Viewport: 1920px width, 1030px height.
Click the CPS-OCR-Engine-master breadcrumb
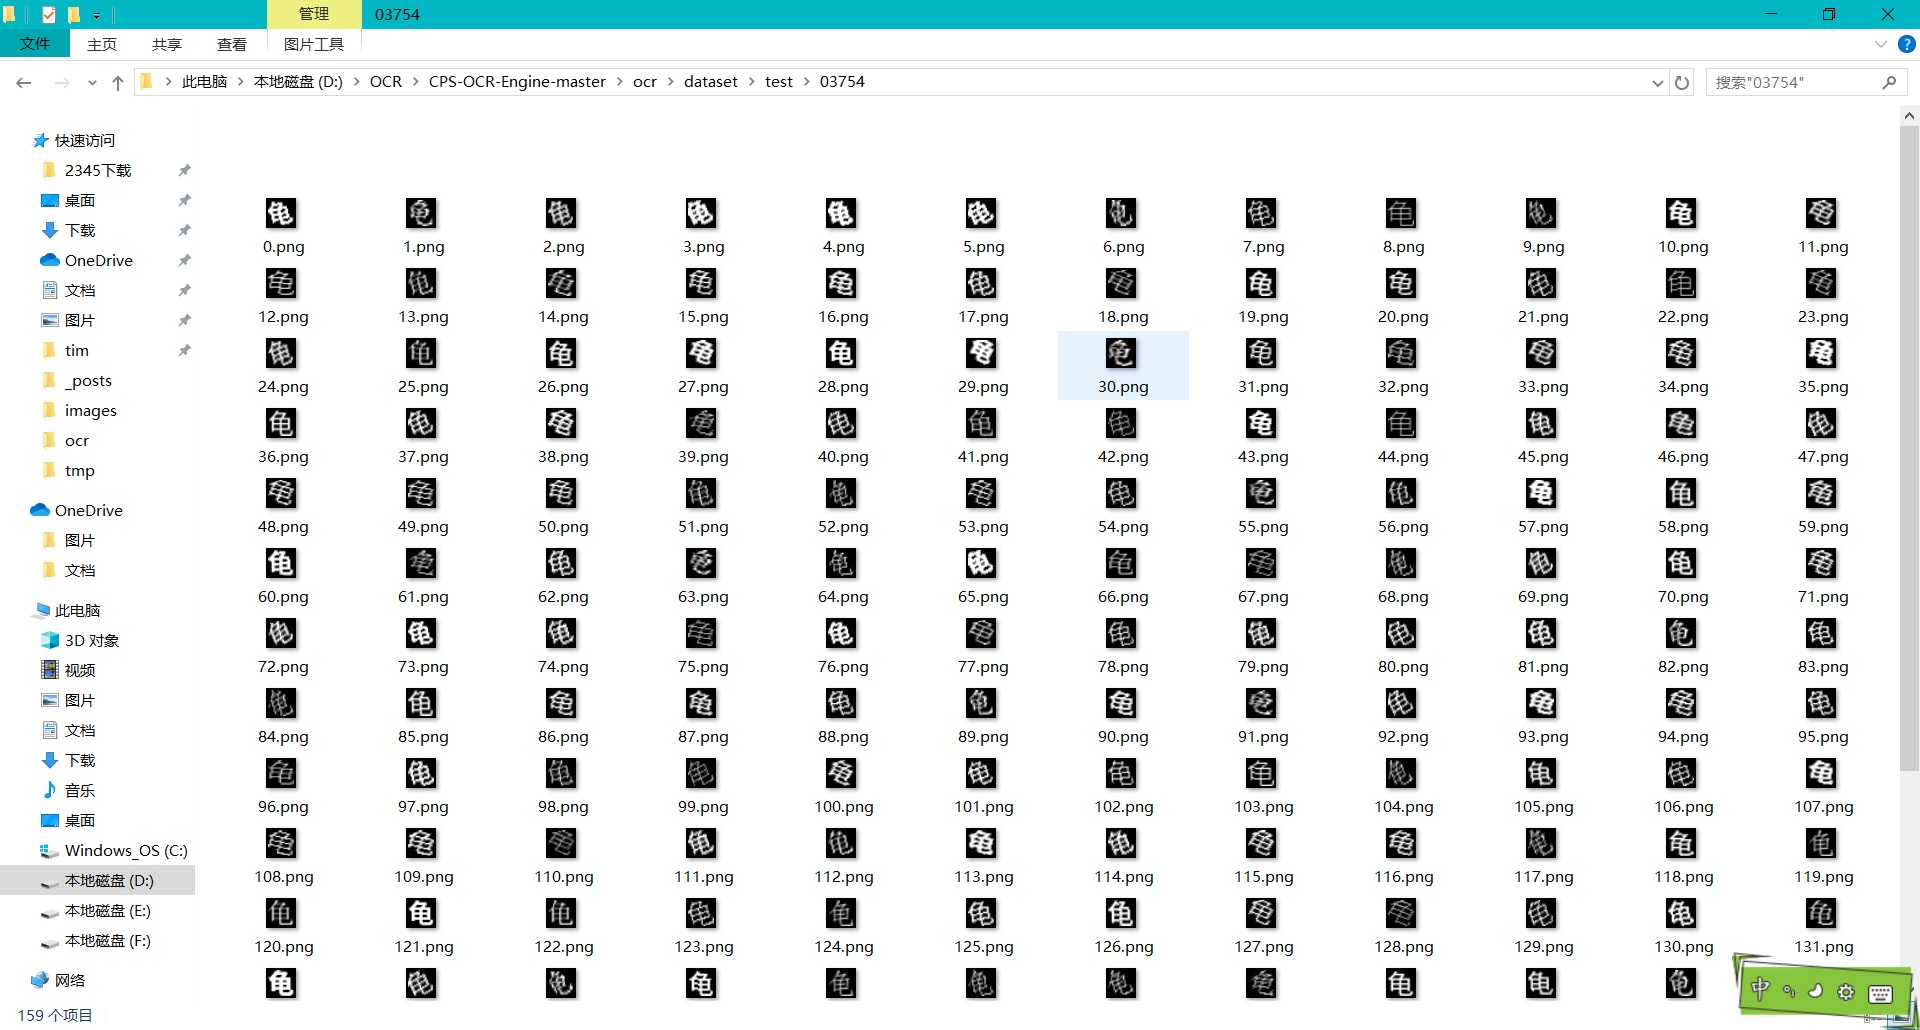click(517, 82)
